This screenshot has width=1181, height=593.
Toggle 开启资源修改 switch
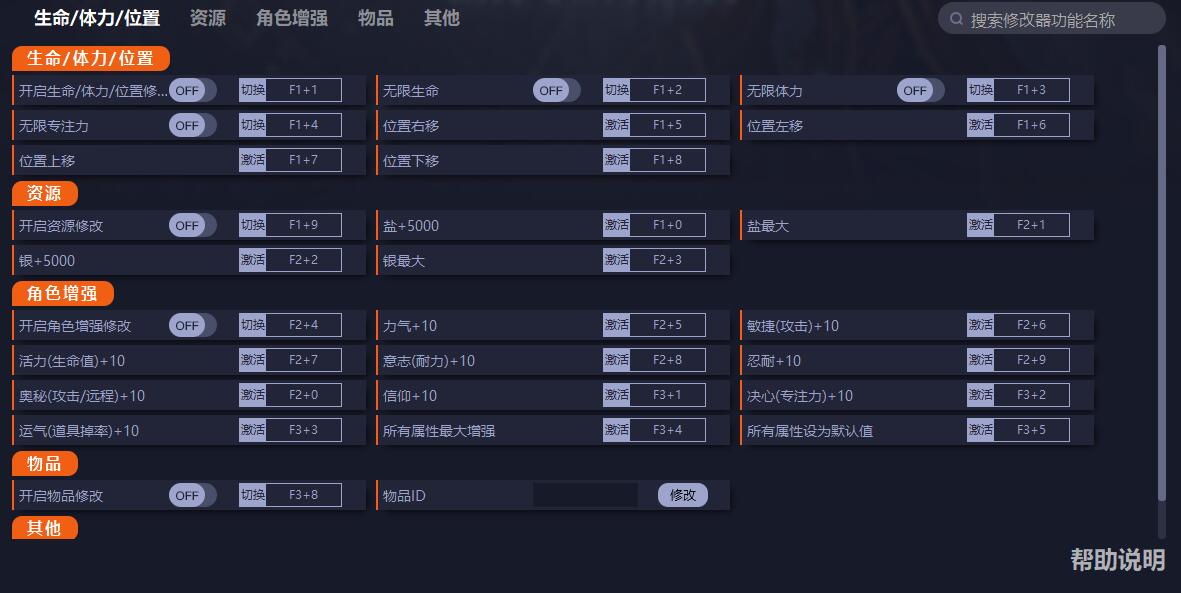tap(192, 225)
